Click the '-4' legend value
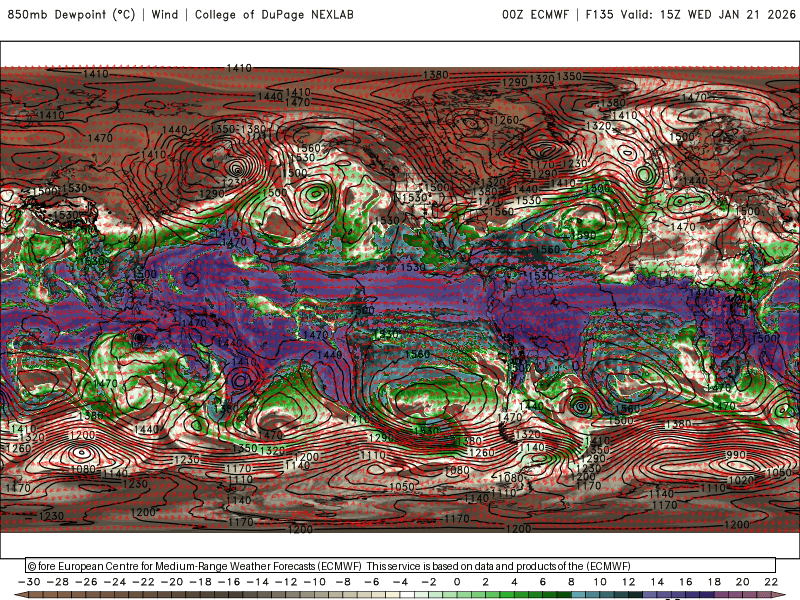The height and width of the screenshot is (600, 800). [401, 582]
